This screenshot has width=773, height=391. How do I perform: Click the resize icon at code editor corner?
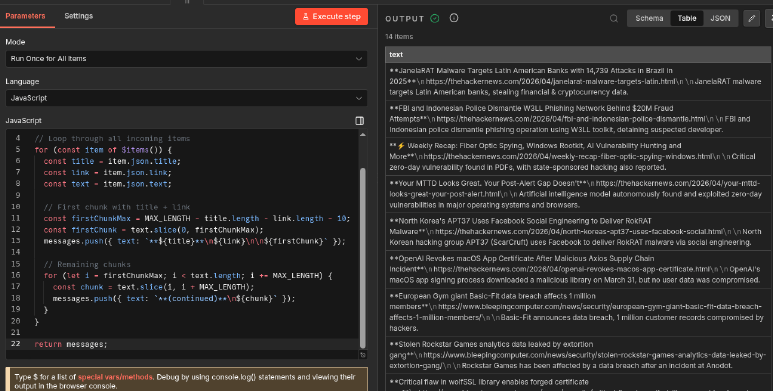363,355
